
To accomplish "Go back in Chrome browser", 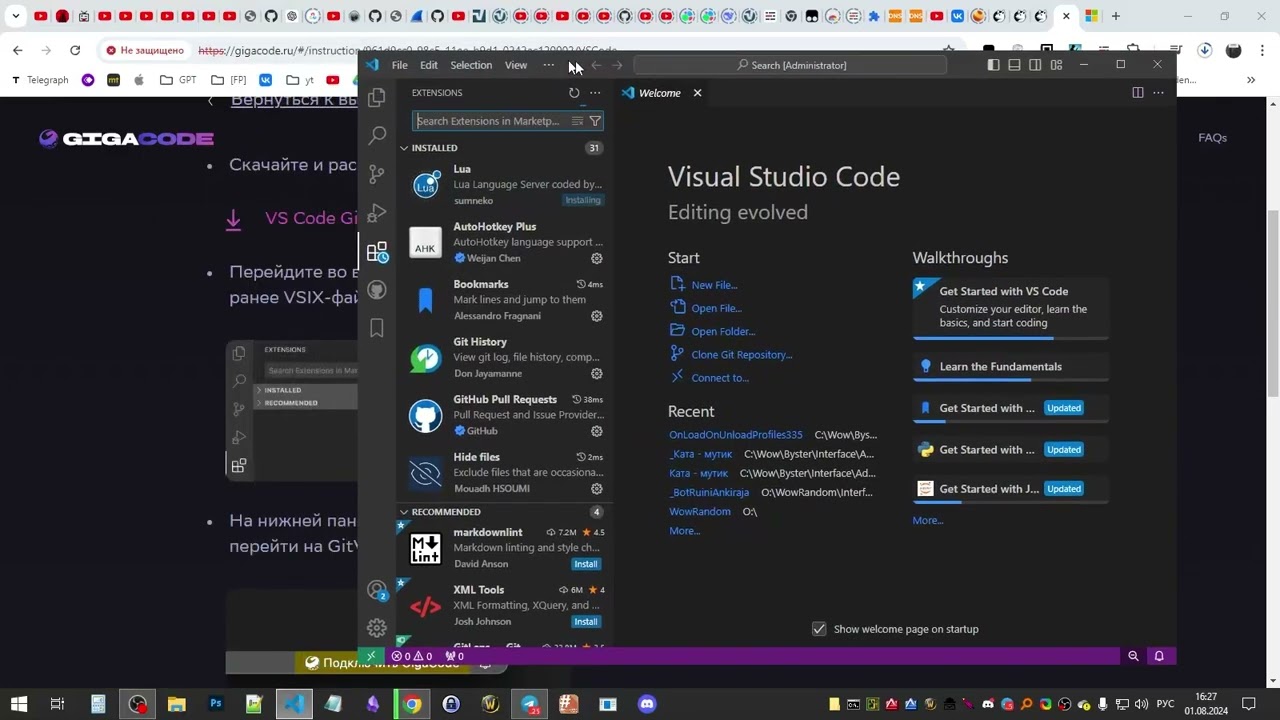I will (x=18, y=50).
